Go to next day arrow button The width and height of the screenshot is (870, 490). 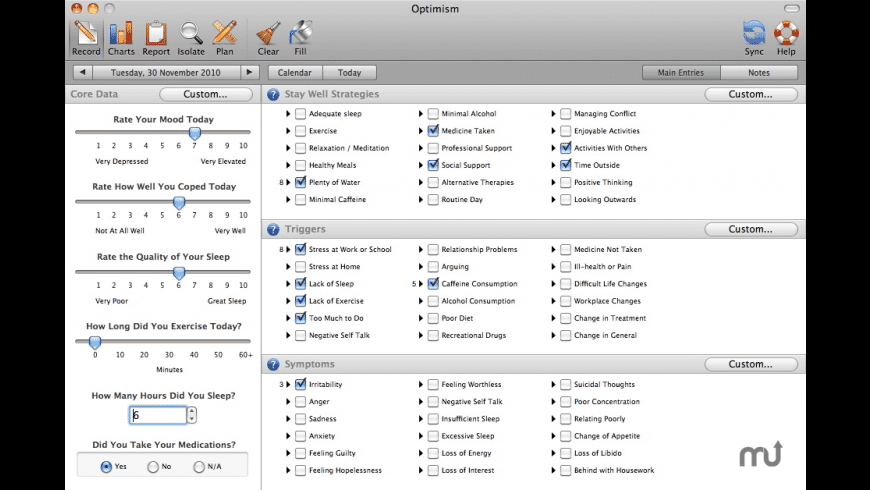250,73
